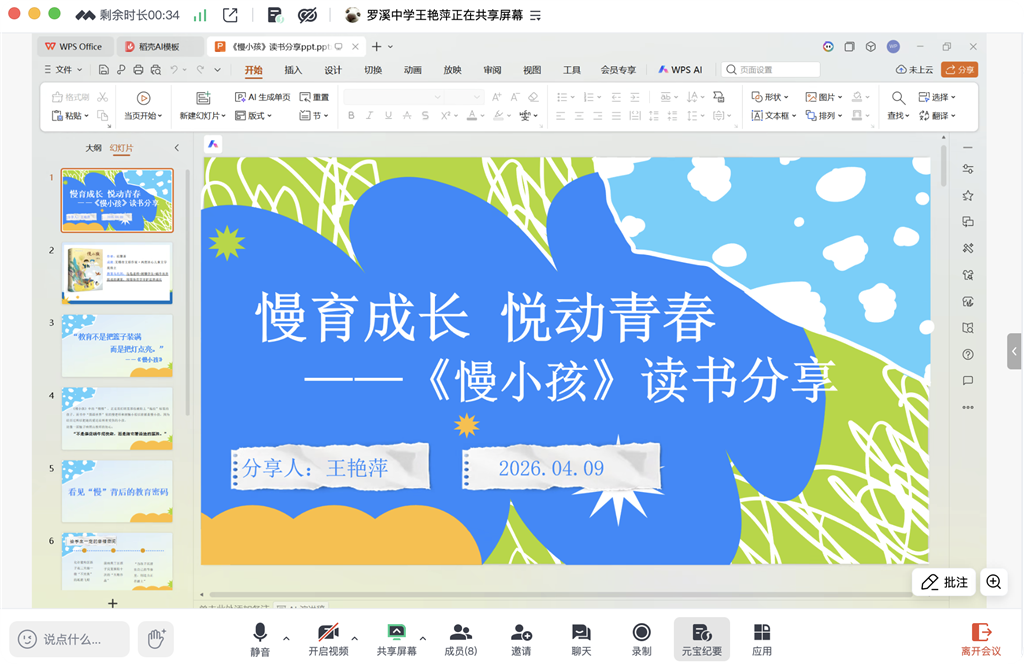
Task: Open the 形状 shapes dropdown
Action: click(770, 97)
